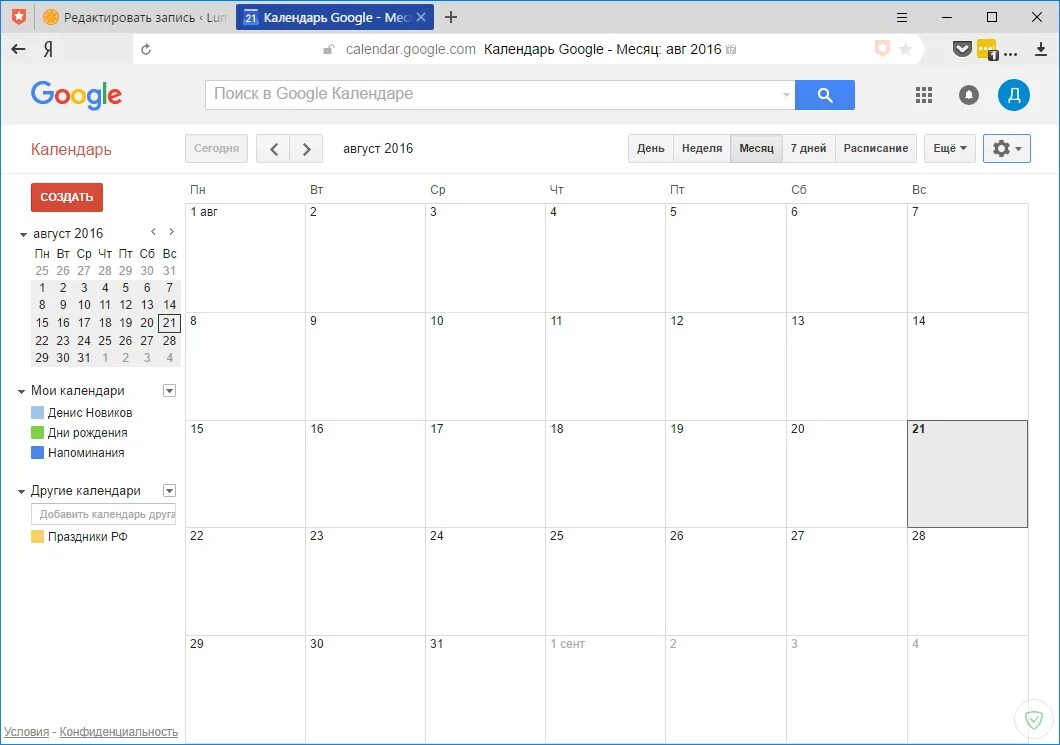Viewport: 1060px width, 745px height.
Task: Click previous month arrow in mini calendar
Action: point(153,232)
